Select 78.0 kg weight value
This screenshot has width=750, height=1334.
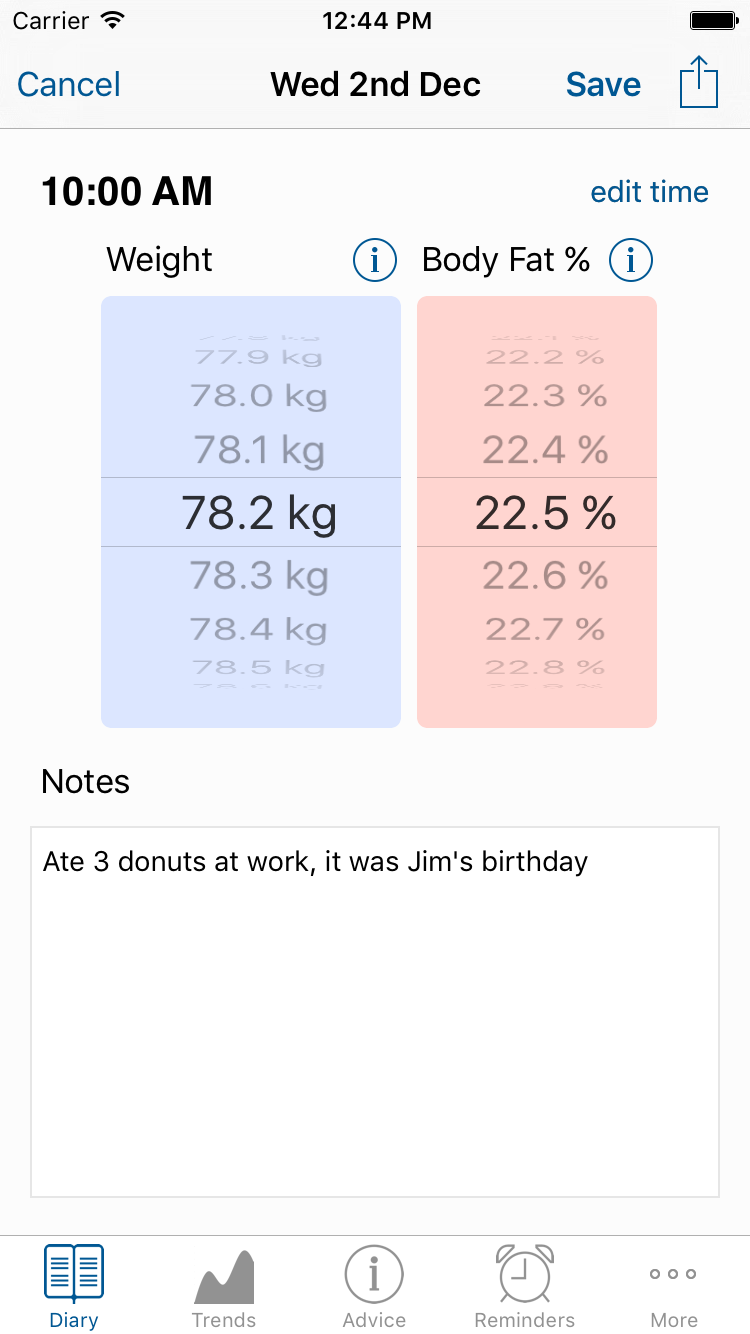pos(259,396)
